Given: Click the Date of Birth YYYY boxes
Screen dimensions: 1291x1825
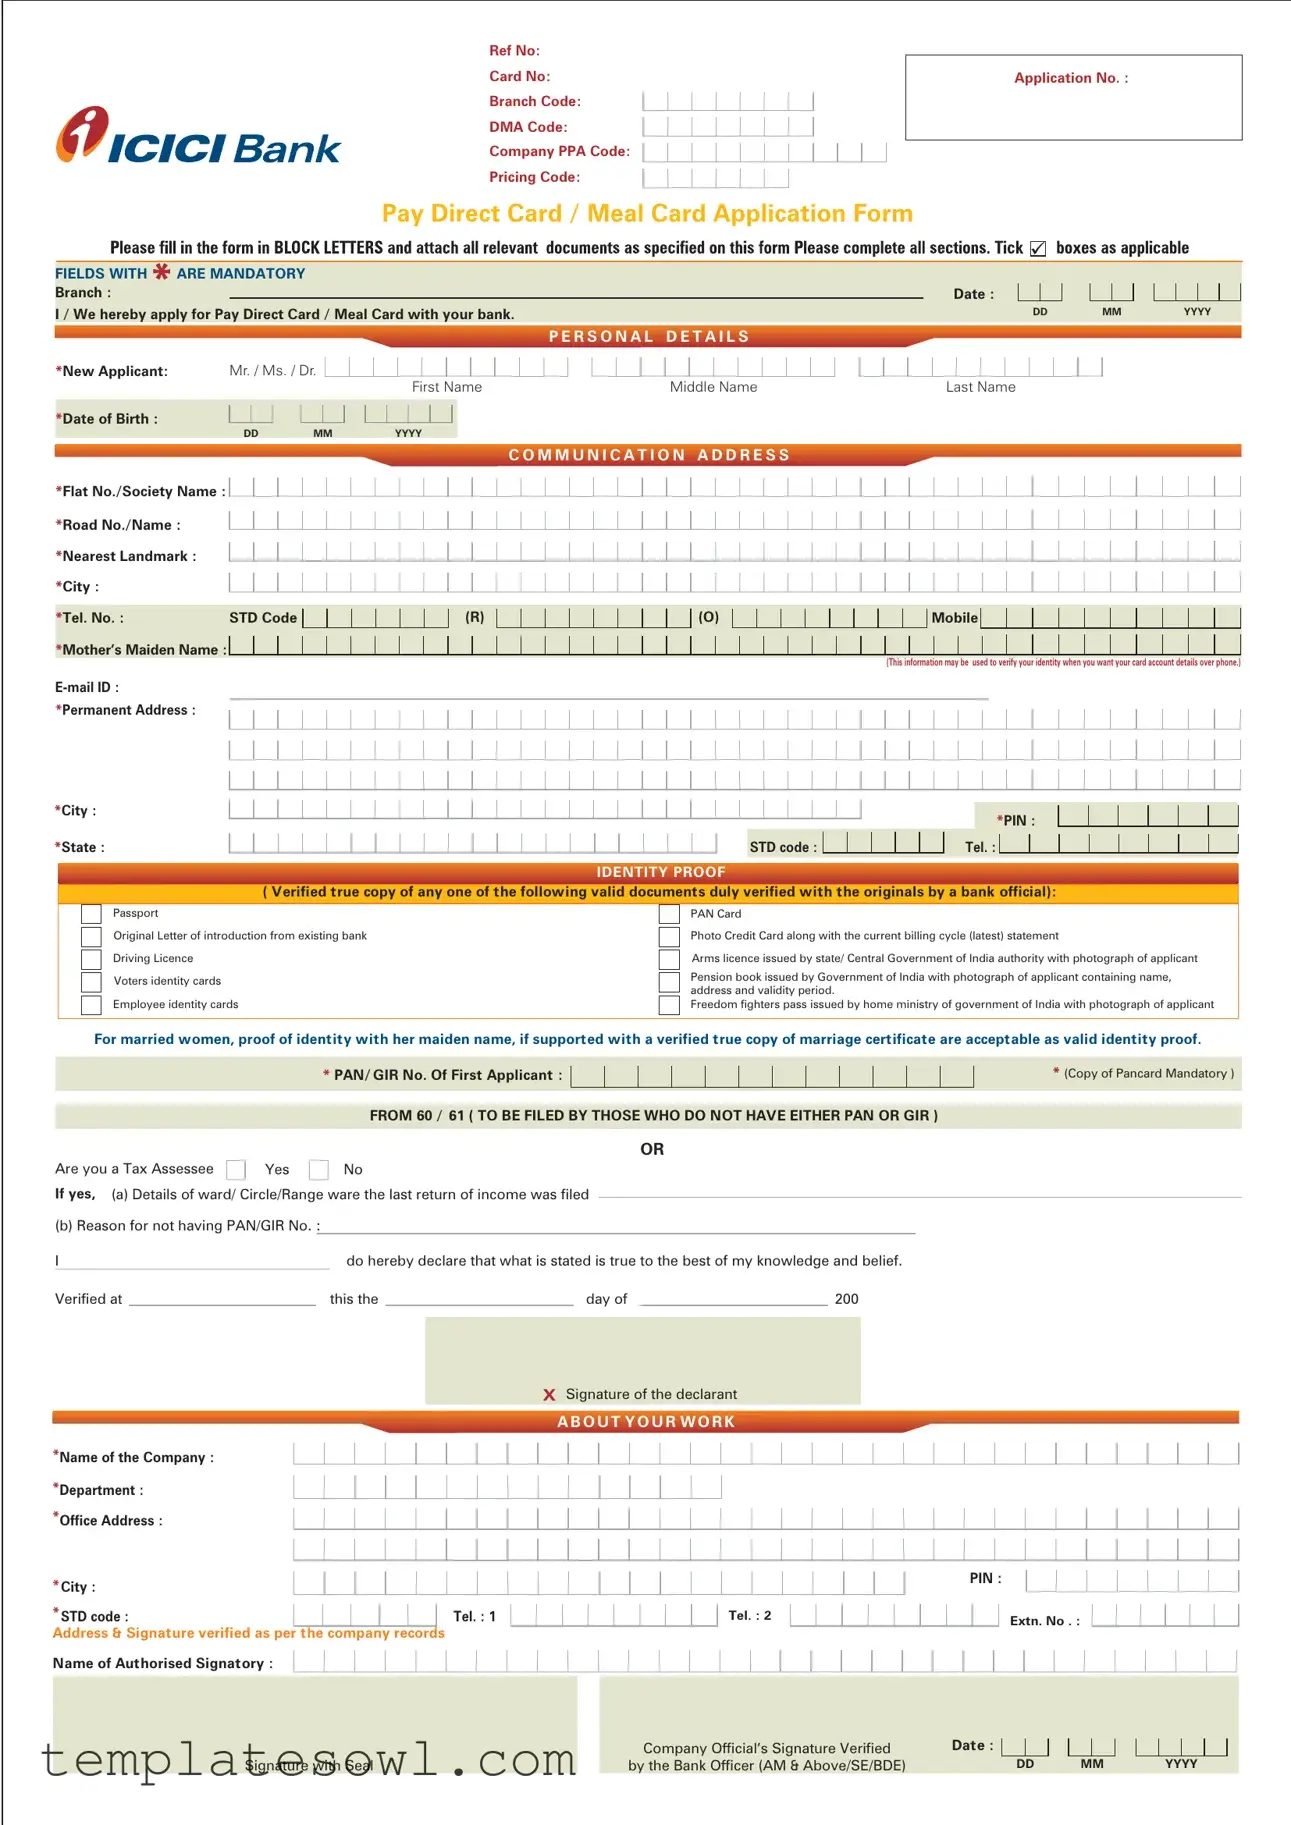Looking at the screenshot, I should pyautogui.click(x=408, y=413).
